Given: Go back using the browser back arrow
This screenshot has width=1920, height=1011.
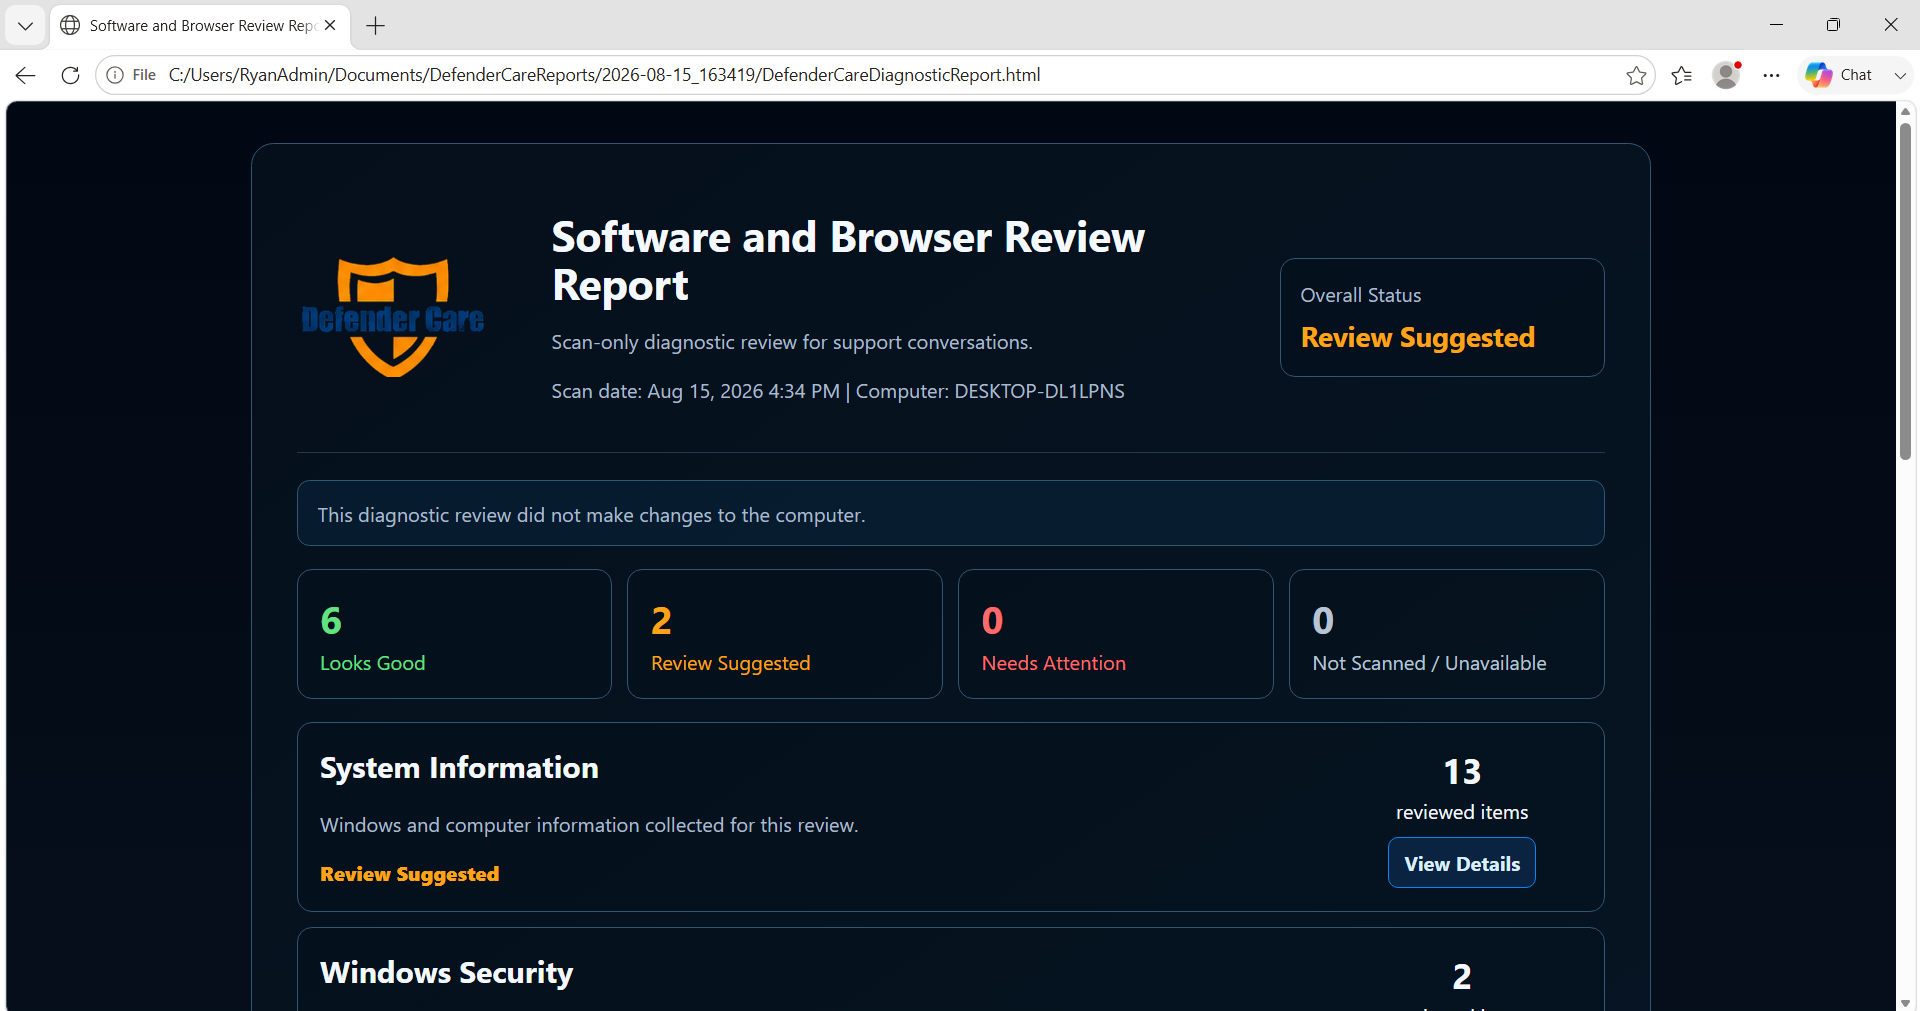Looking at the screenshot, I should tap(26, 75).
